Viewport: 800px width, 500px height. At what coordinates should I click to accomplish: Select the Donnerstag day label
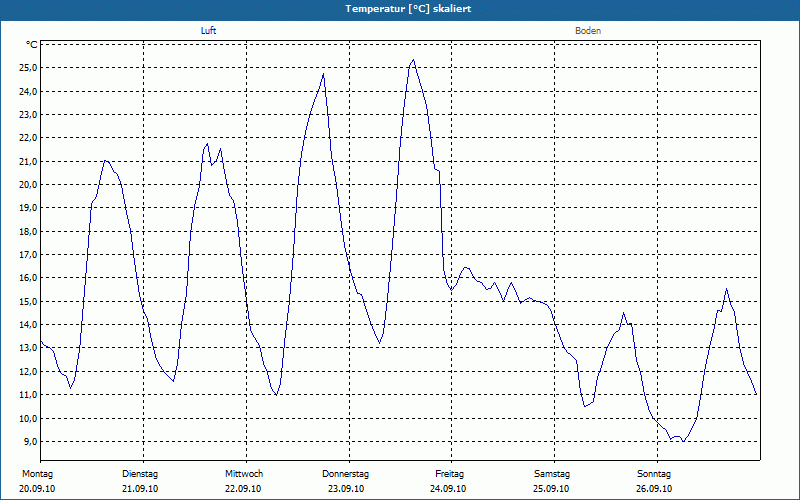[x=345, y=474]
